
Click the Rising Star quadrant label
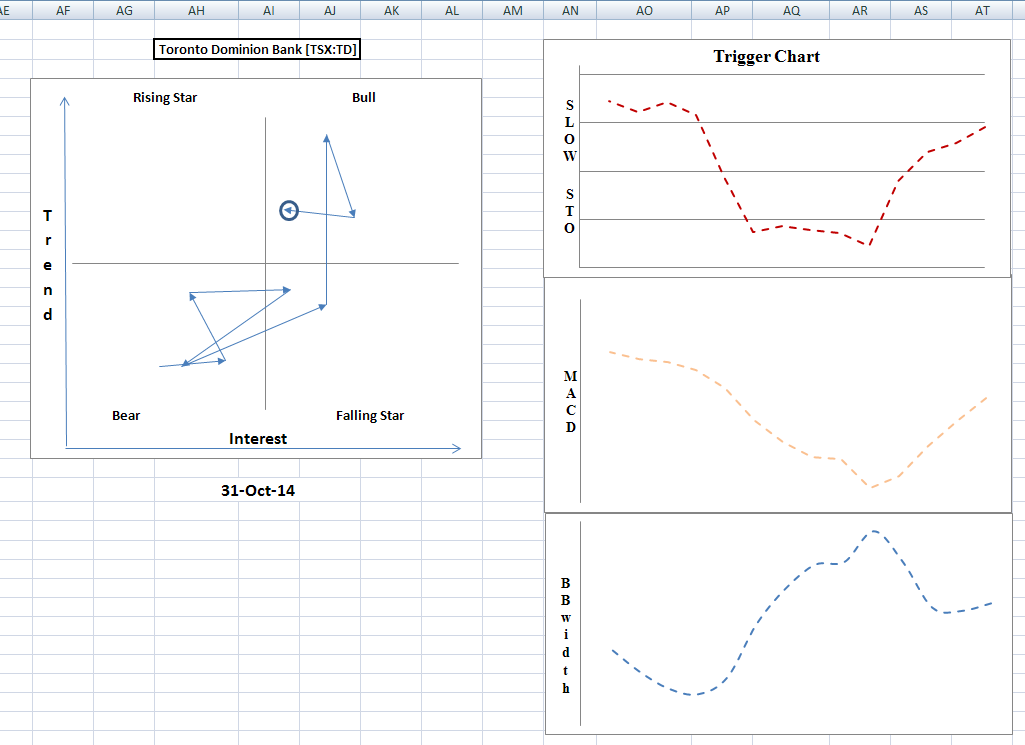pos(165,97)
